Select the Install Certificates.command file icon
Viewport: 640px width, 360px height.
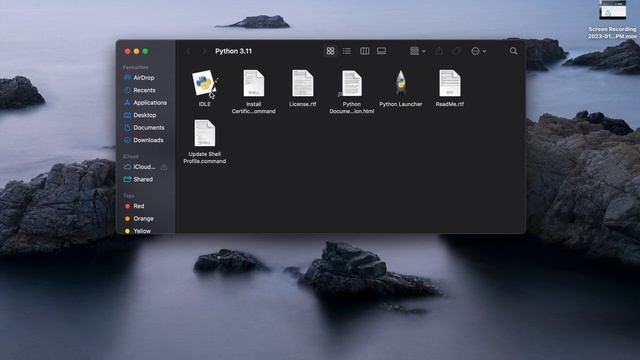pyautogui.click(x=253, y=83)
